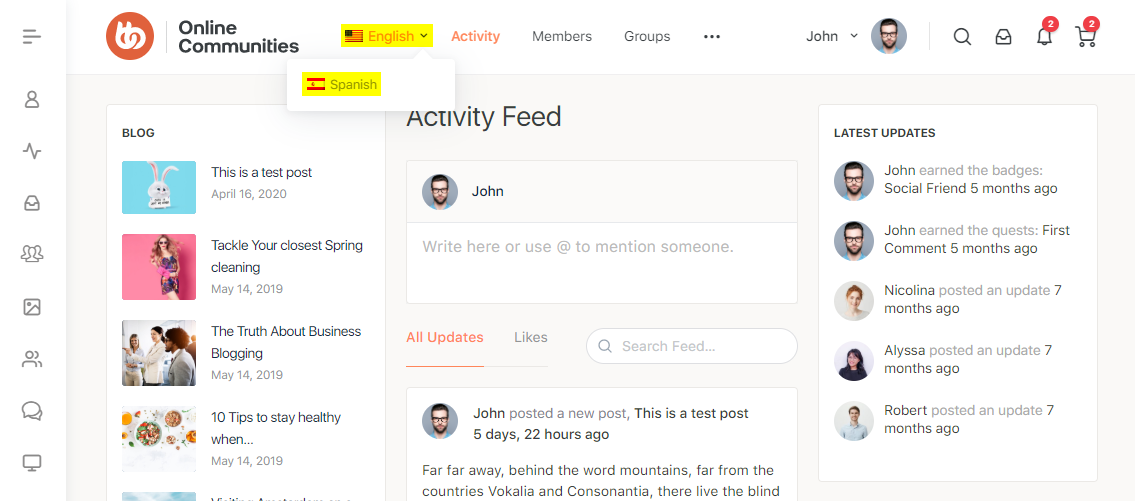Open the activity pulse icon in sidebar
Screen dimensions: 1135x501
(x=32, y=151)
